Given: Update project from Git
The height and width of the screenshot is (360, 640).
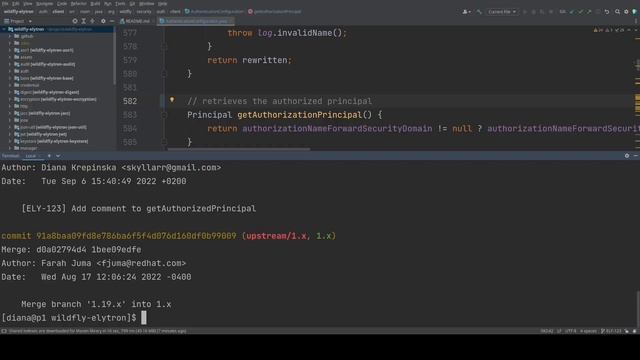Looking at the screenshot, I should click(572, 12).
